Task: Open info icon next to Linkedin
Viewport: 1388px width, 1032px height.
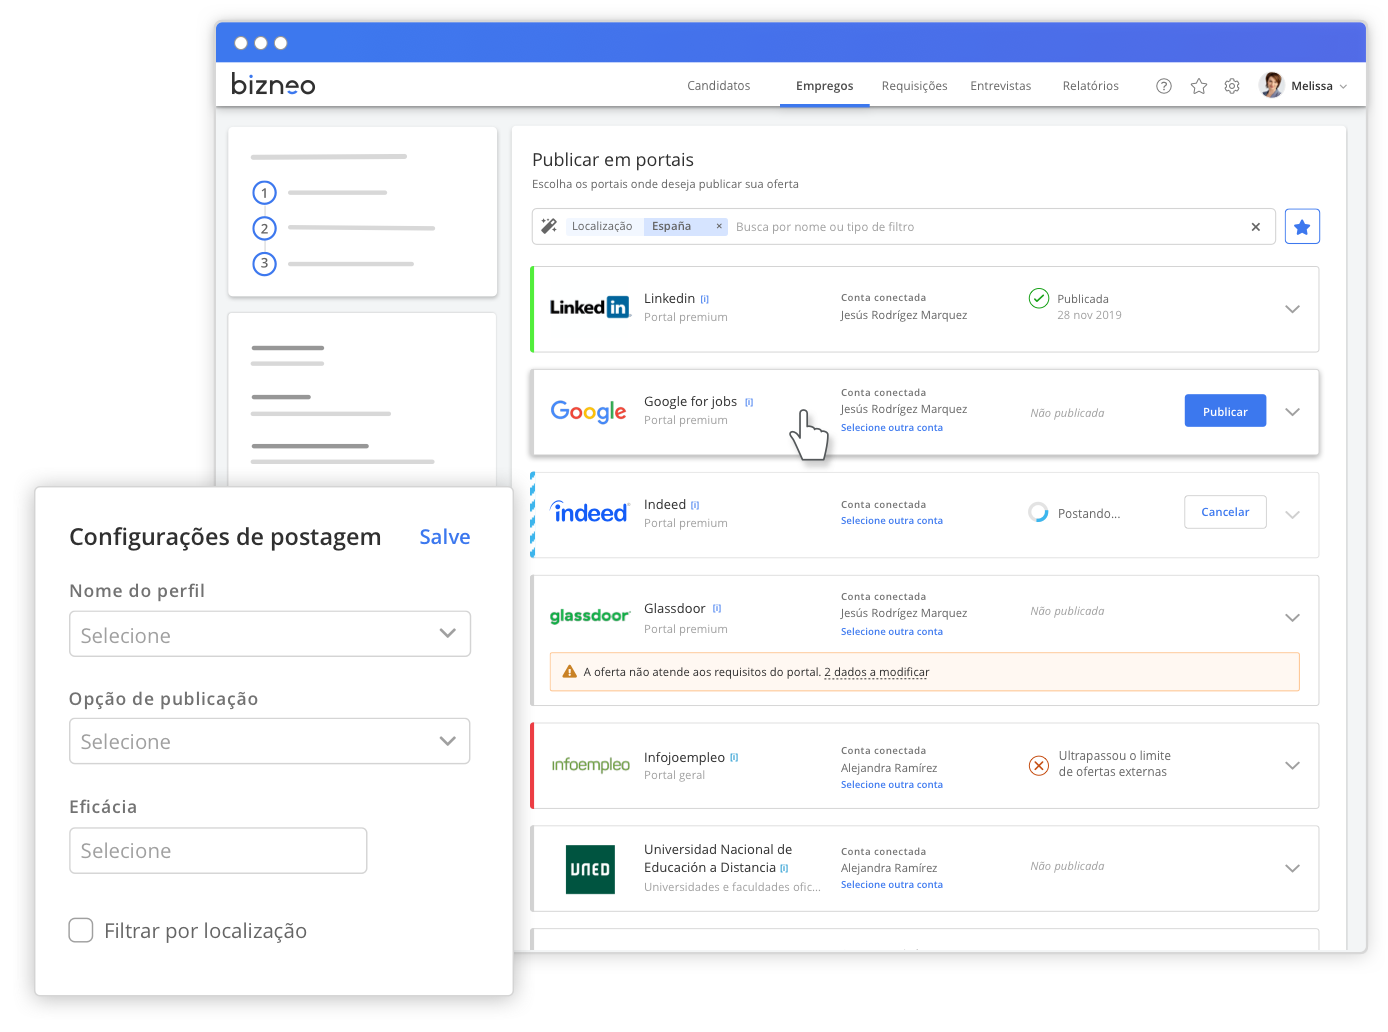Action: click(705, 299)
